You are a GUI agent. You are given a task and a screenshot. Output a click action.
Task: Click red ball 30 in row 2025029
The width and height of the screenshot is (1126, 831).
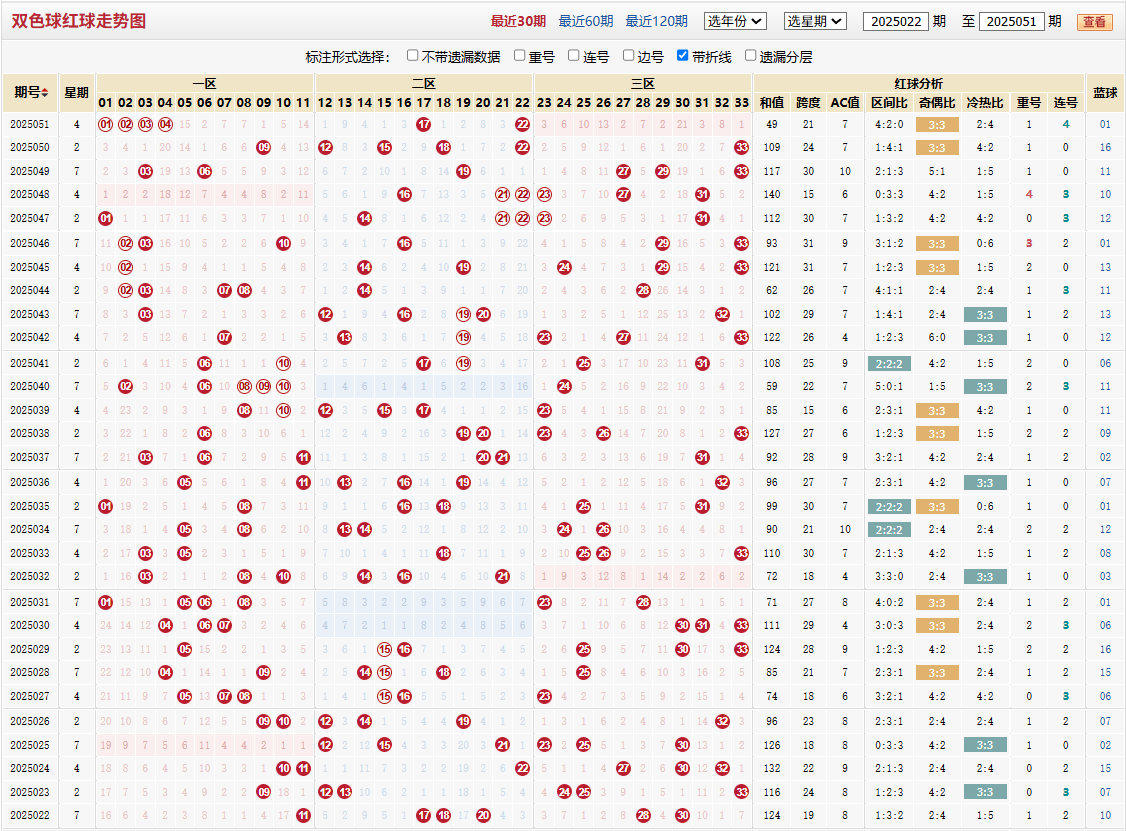point(683,649)
